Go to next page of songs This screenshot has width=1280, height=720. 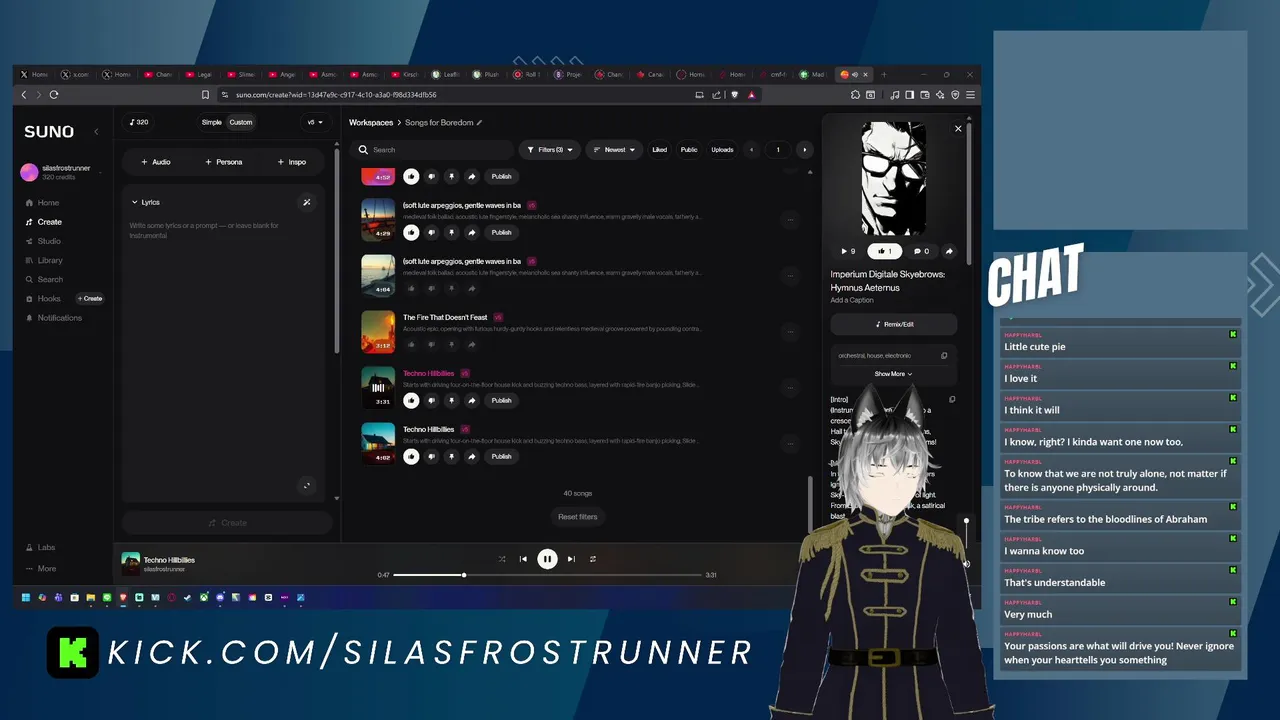tap(804, 150)
